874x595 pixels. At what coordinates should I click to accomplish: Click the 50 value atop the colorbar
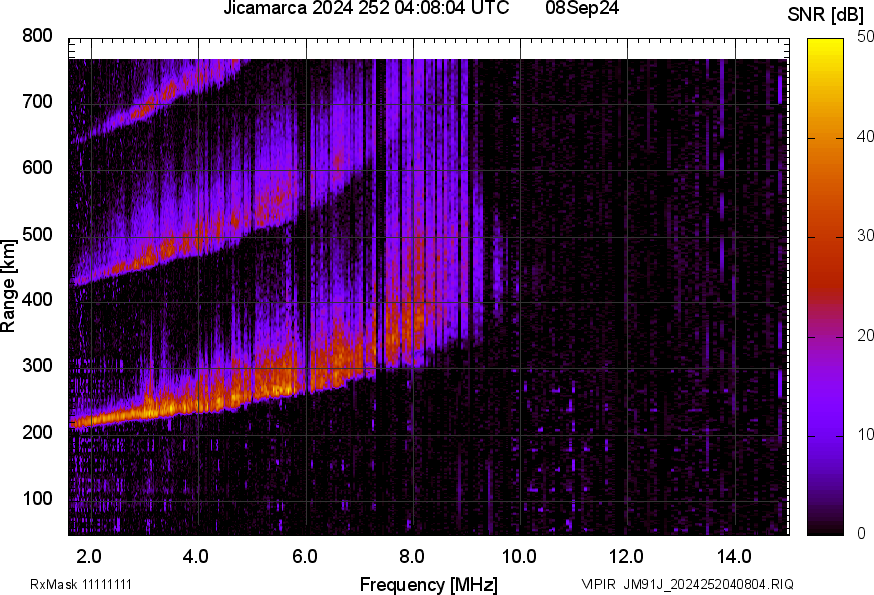[864, 37]
